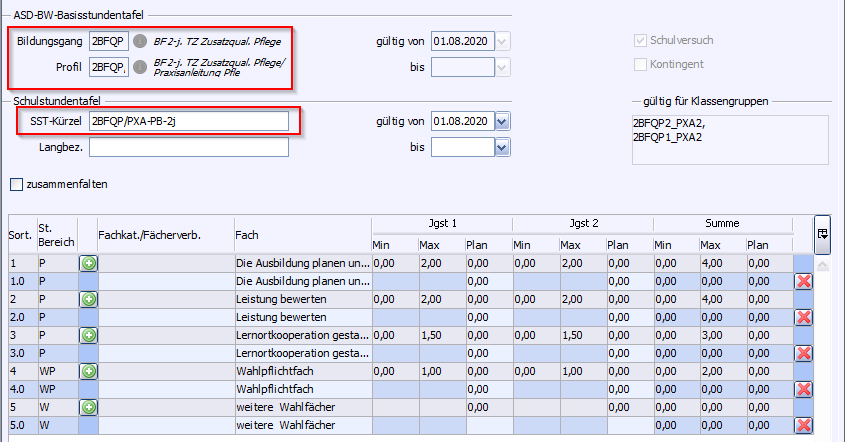Viewport: 845px width, 442px height.
Task: Open Schulstundentafel gültig von date dropdown
Action: point(502,121)
